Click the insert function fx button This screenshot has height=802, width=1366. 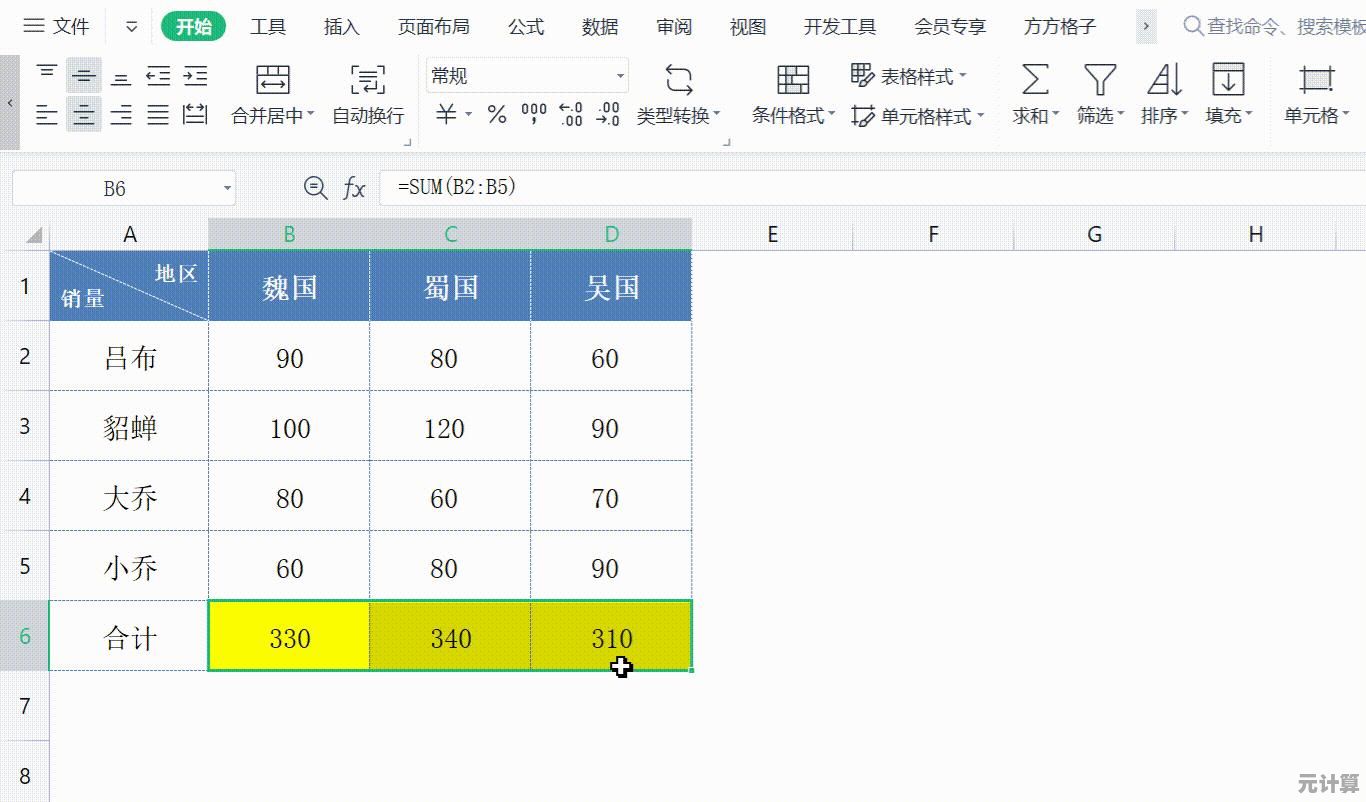[355, 188]
